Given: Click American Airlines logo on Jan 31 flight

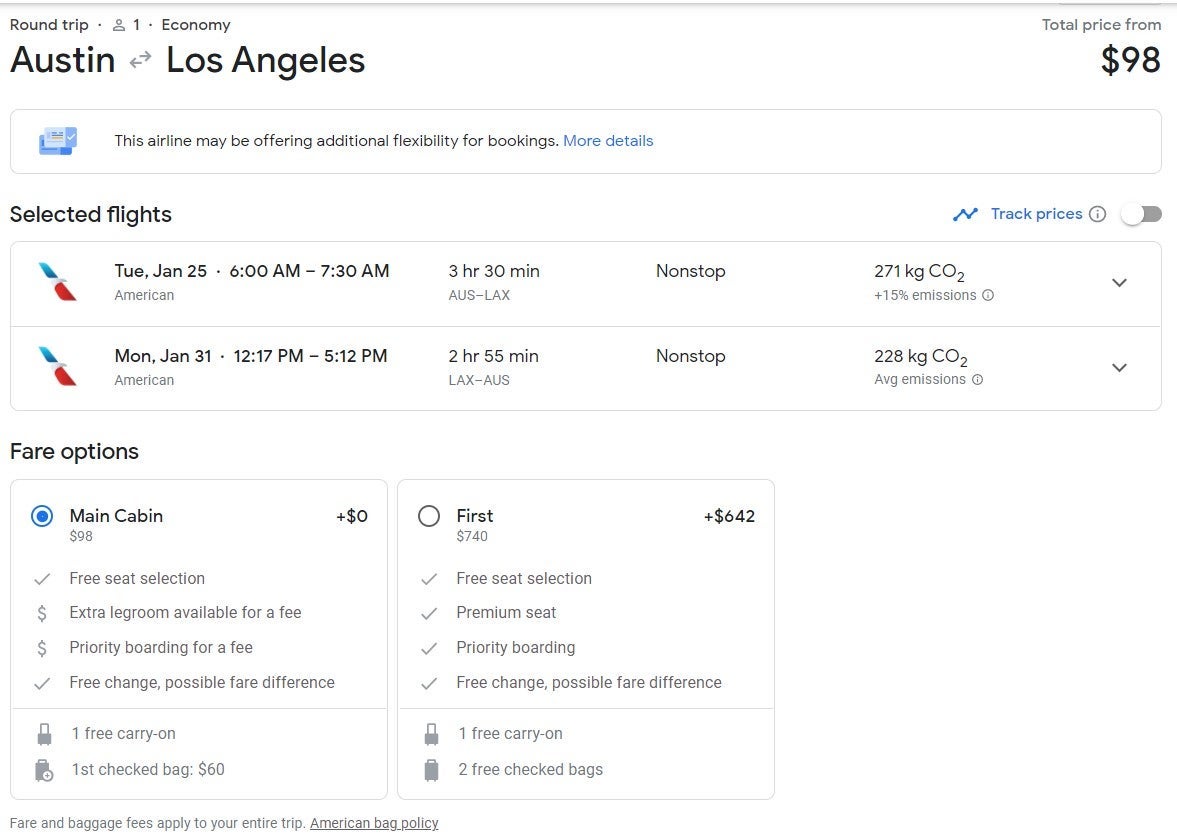Looking at the screenshot, I should (57, 367).
